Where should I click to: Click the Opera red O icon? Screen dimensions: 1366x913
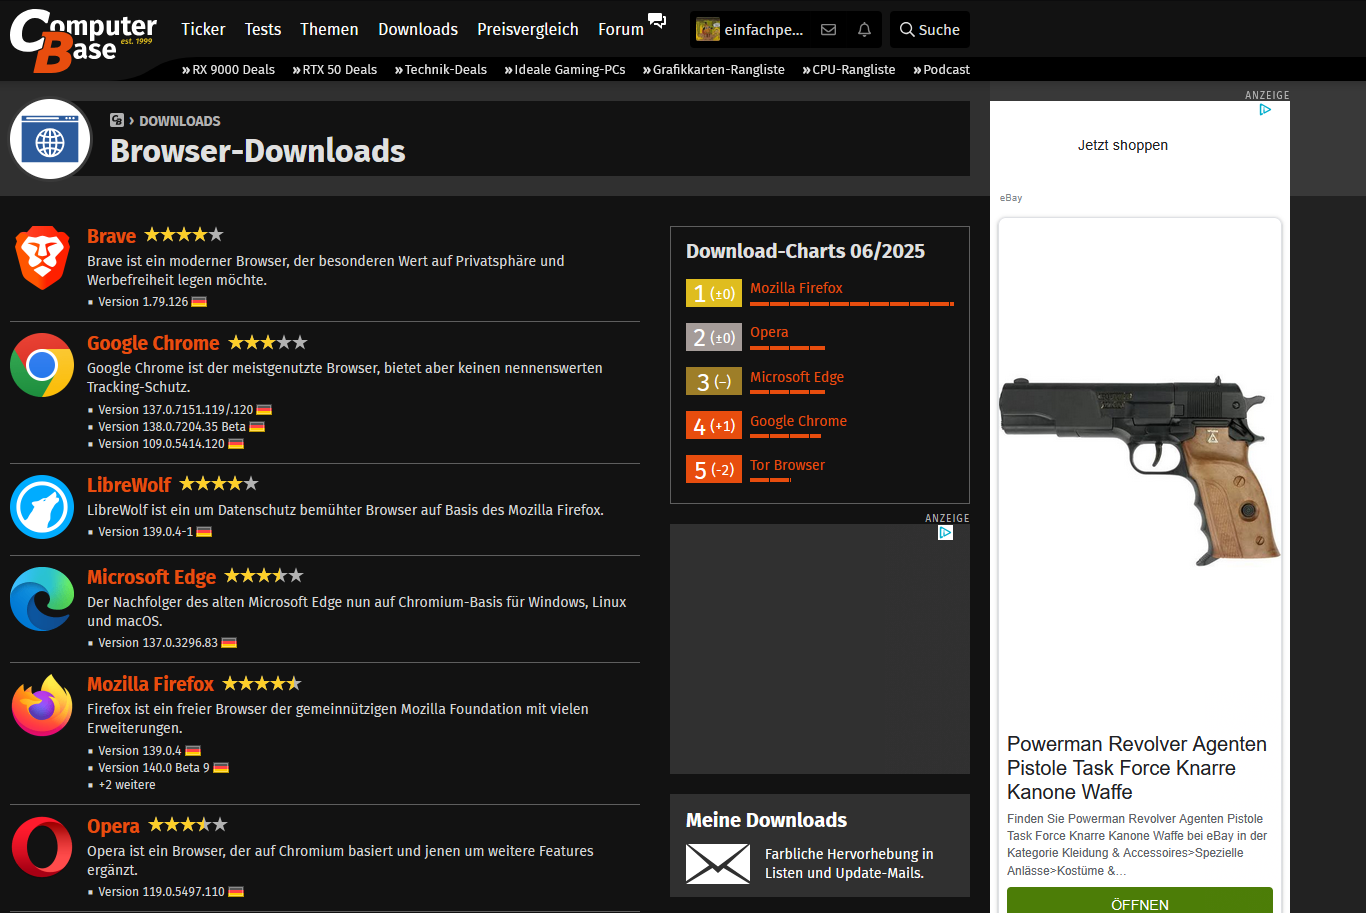pyautogui.click(x=42, y=847)
